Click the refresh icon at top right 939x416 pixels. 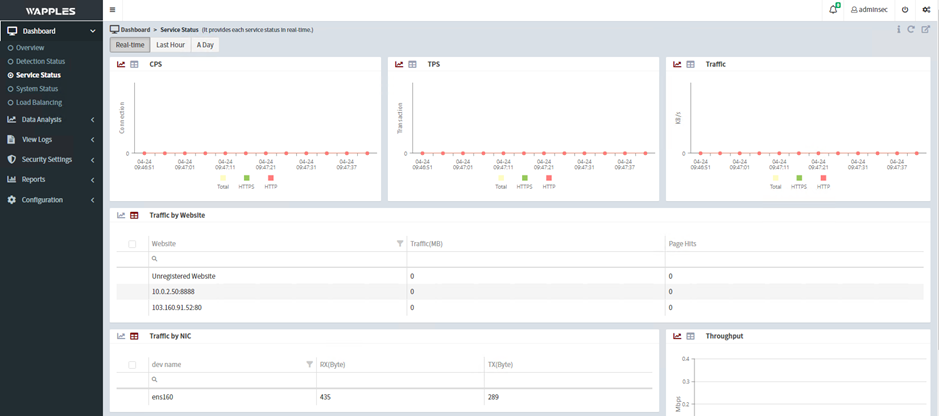click(911, 30)
